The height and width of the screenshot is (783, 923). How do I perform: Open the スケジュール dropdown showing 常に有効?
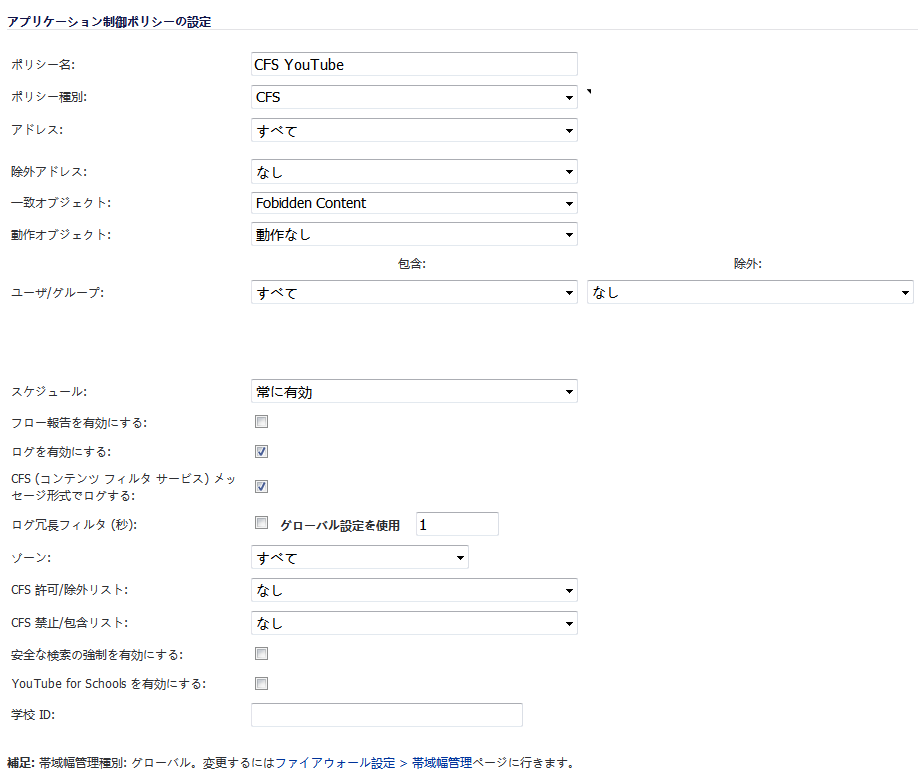pos(414,392)
